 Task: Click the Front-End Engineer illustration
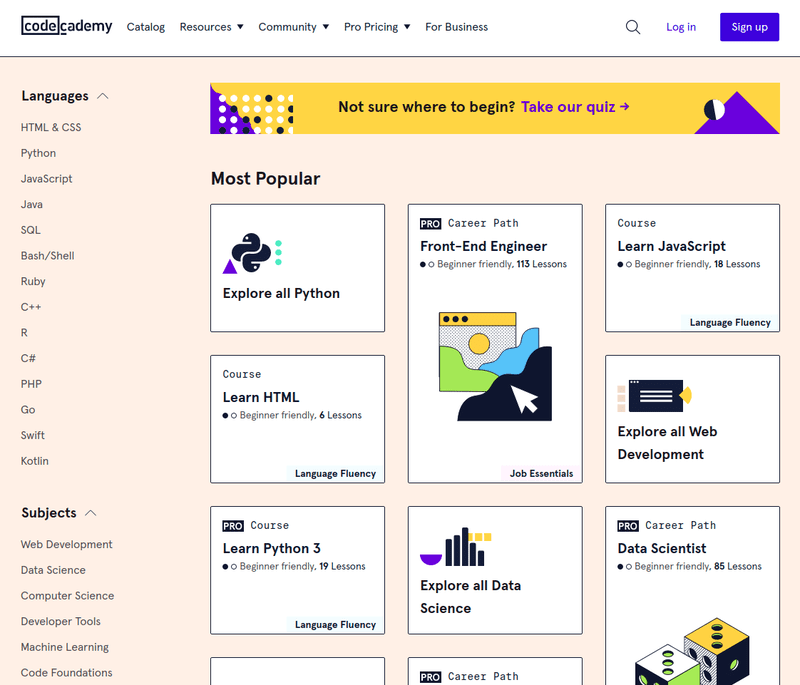495,366
